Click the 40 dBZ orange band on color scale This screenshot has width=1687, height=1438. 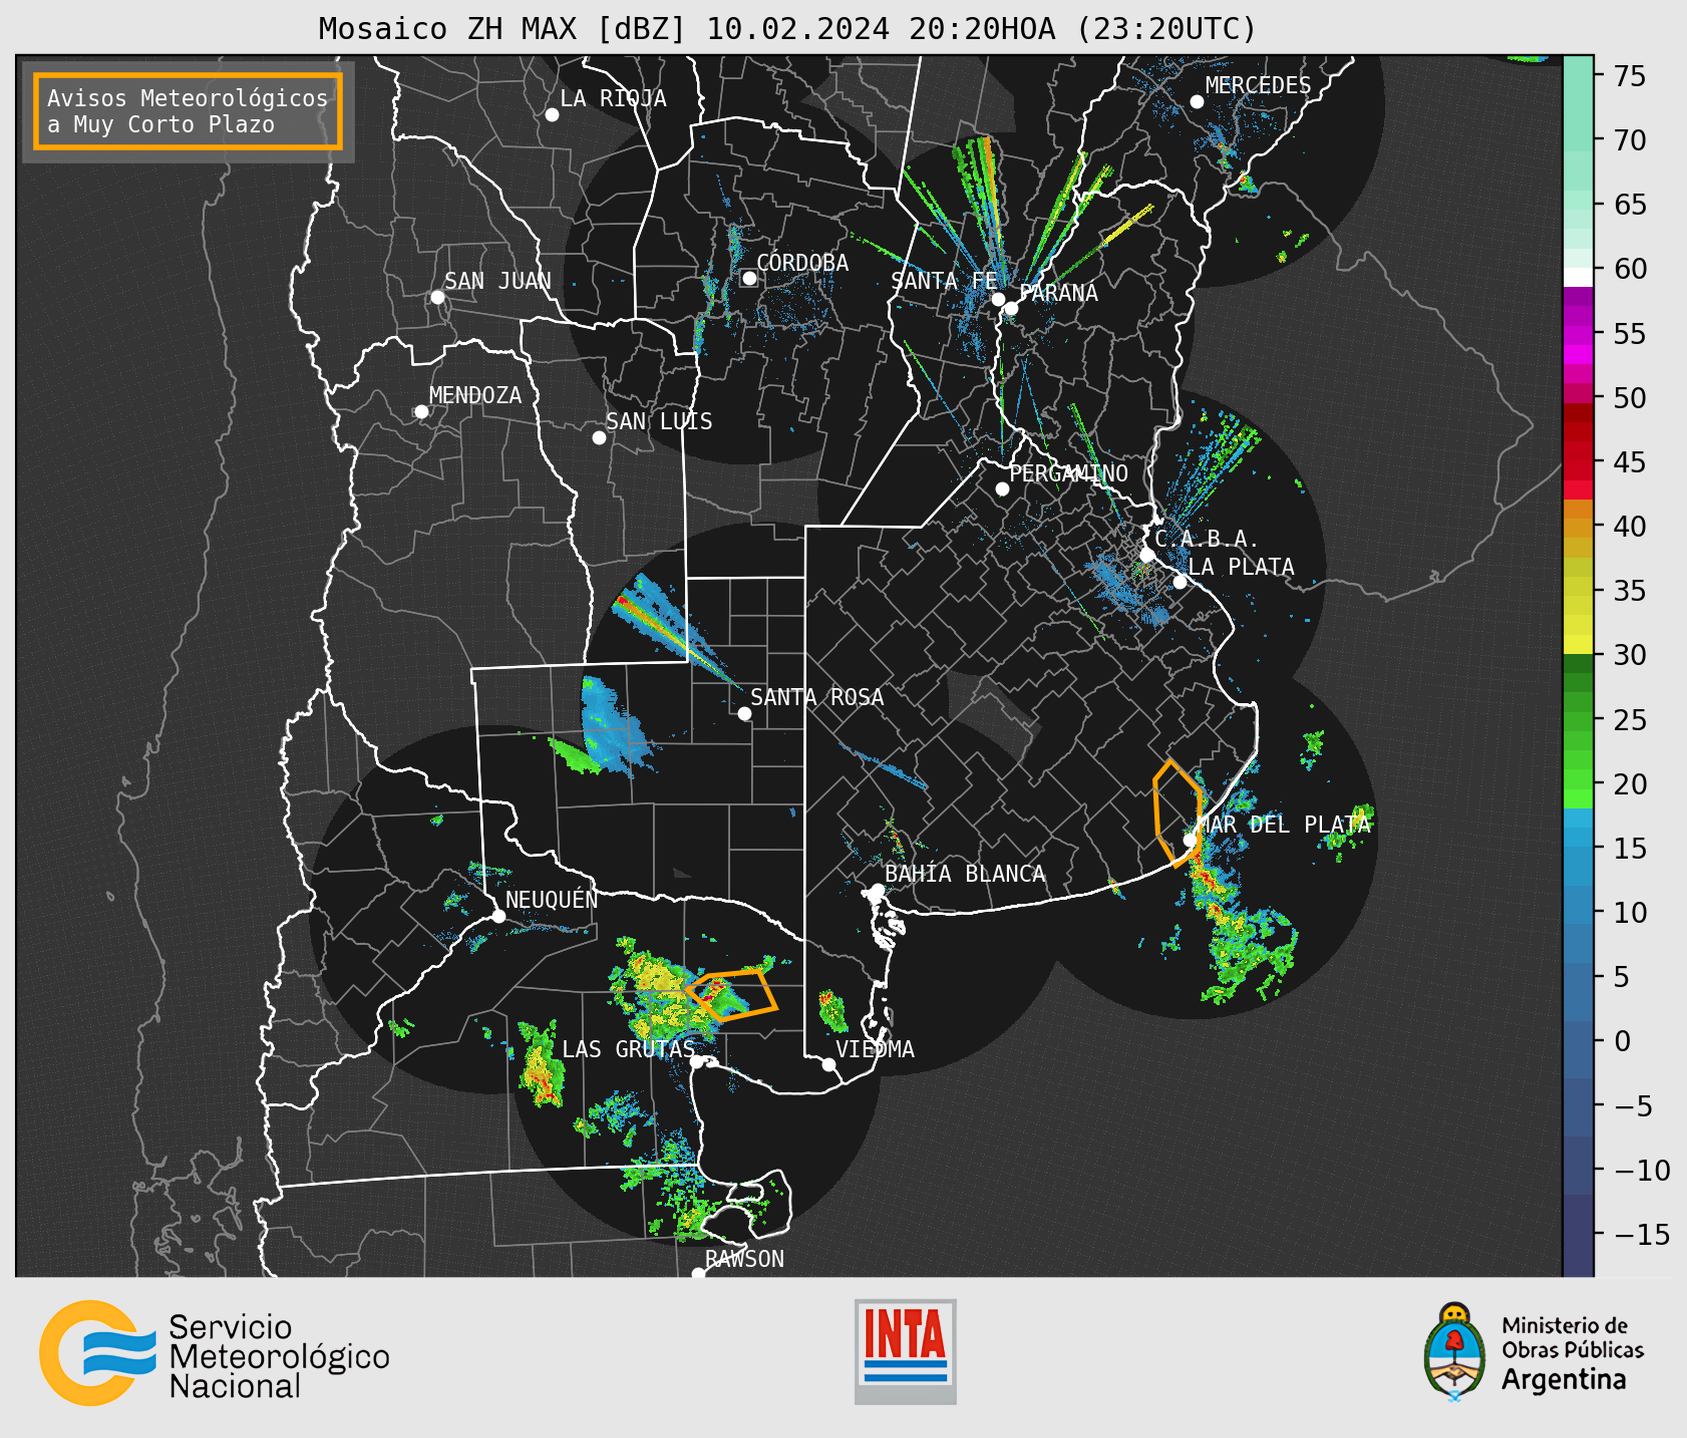[1578, 526]
